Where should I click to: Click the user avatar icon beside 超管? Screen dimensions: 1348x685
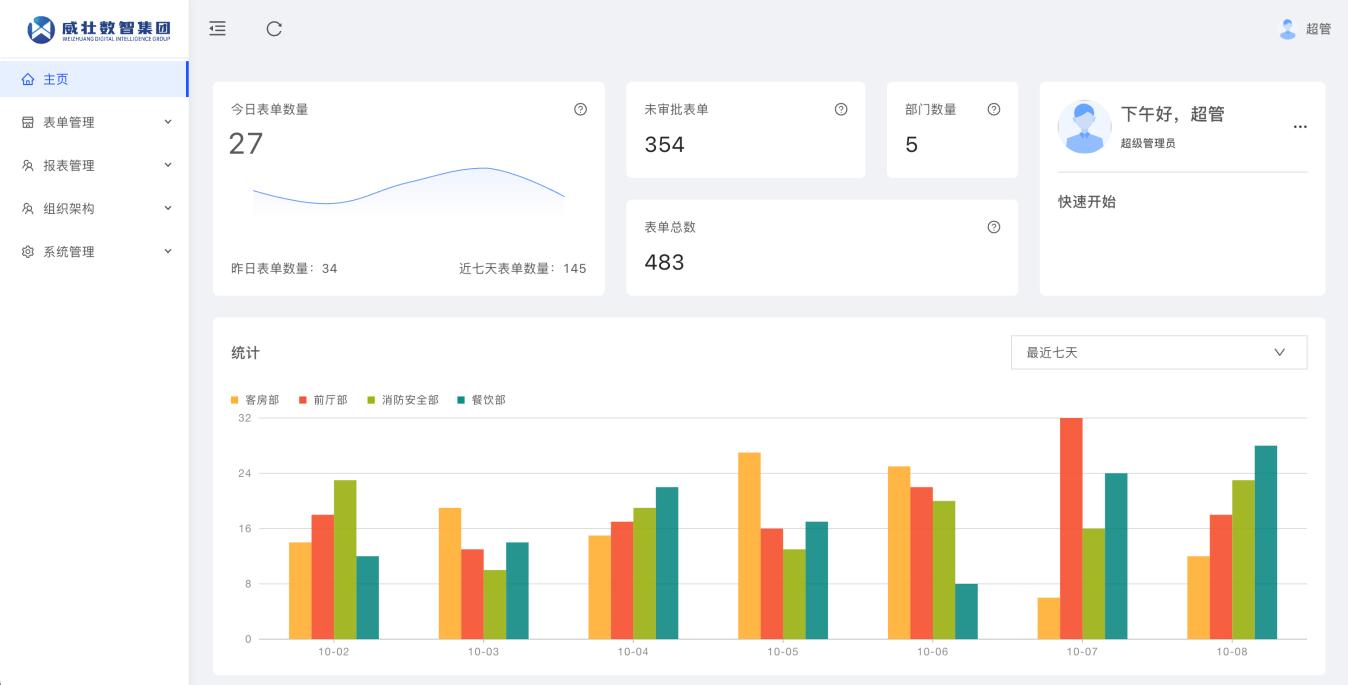(1288, 29)
